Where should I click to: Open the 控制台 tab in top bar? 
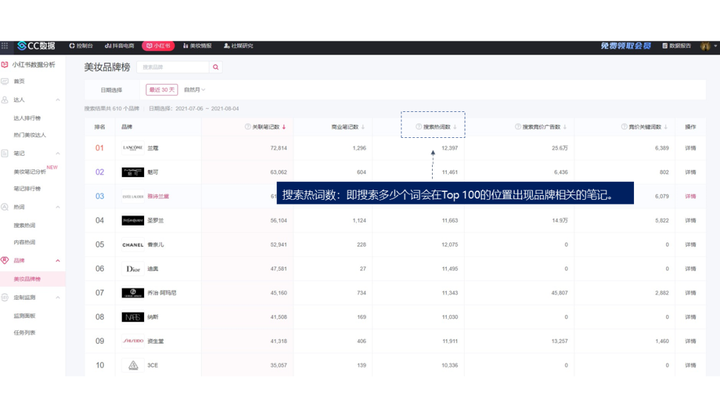[81, 46]
